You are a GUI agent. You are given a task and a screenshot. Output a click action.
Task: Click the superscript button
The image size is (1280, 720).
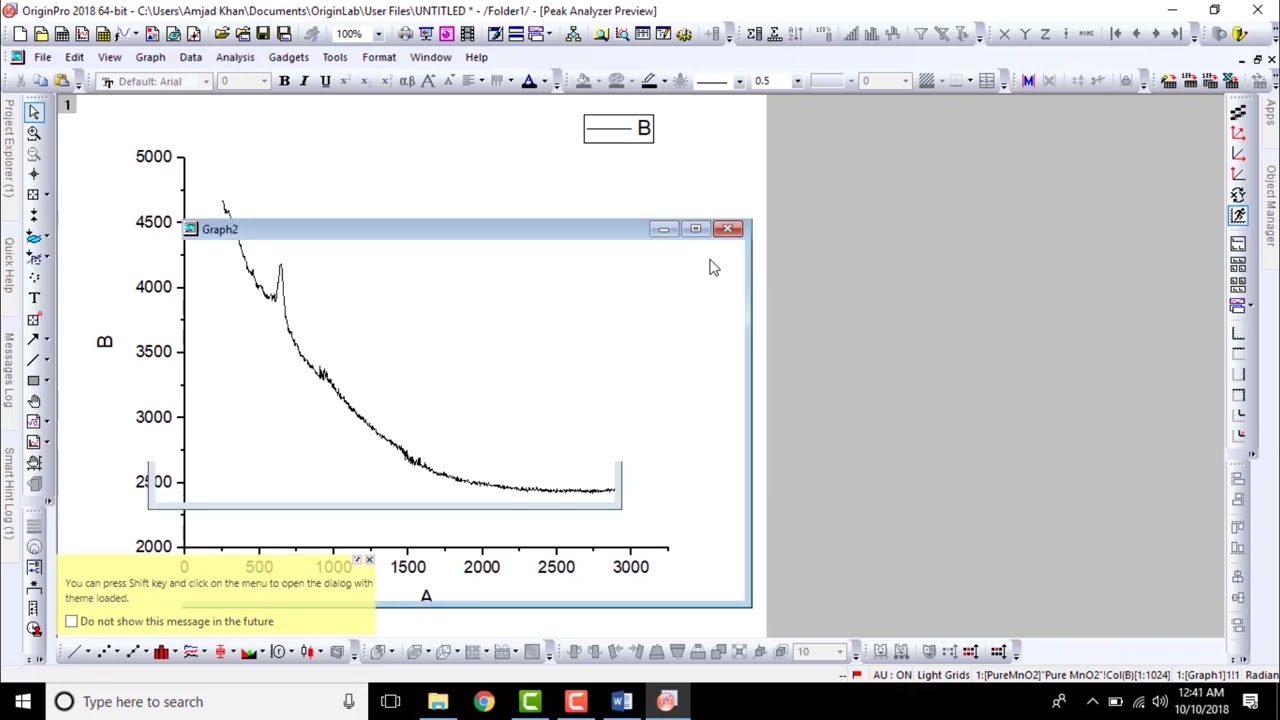click(x=345, y=81)
